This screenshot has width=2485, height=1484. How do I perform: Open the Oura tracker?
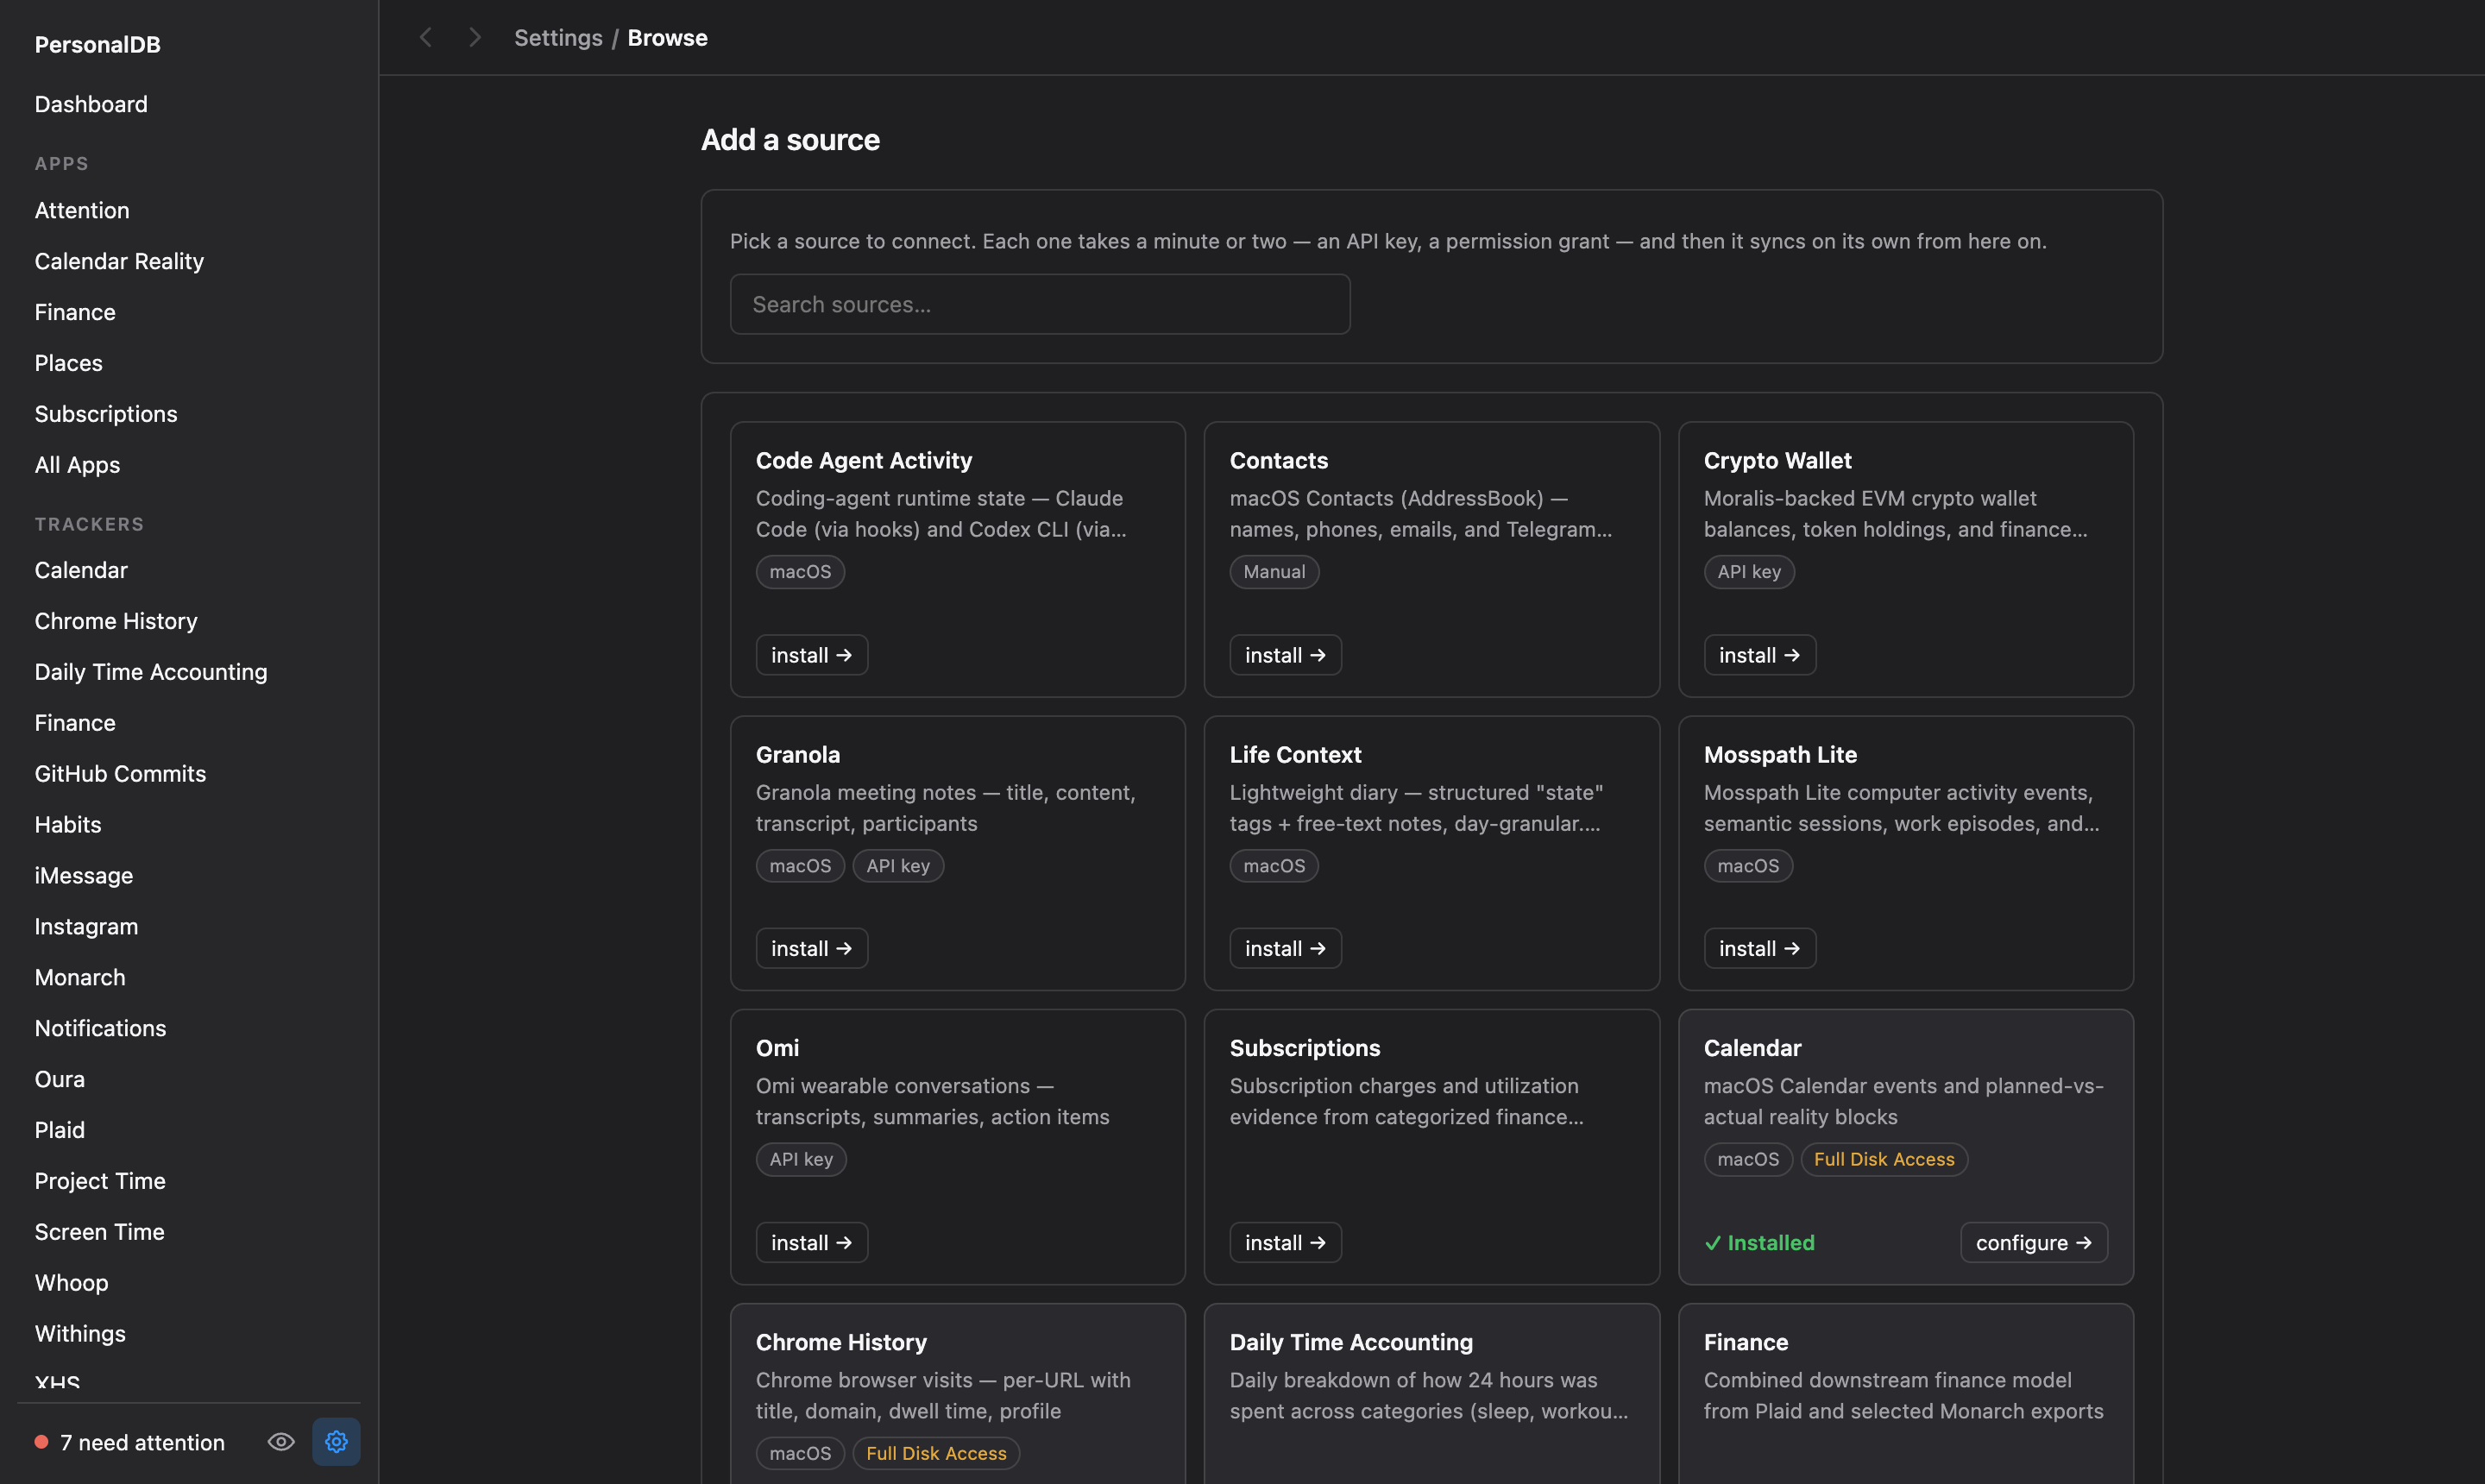click(60, 1079)
